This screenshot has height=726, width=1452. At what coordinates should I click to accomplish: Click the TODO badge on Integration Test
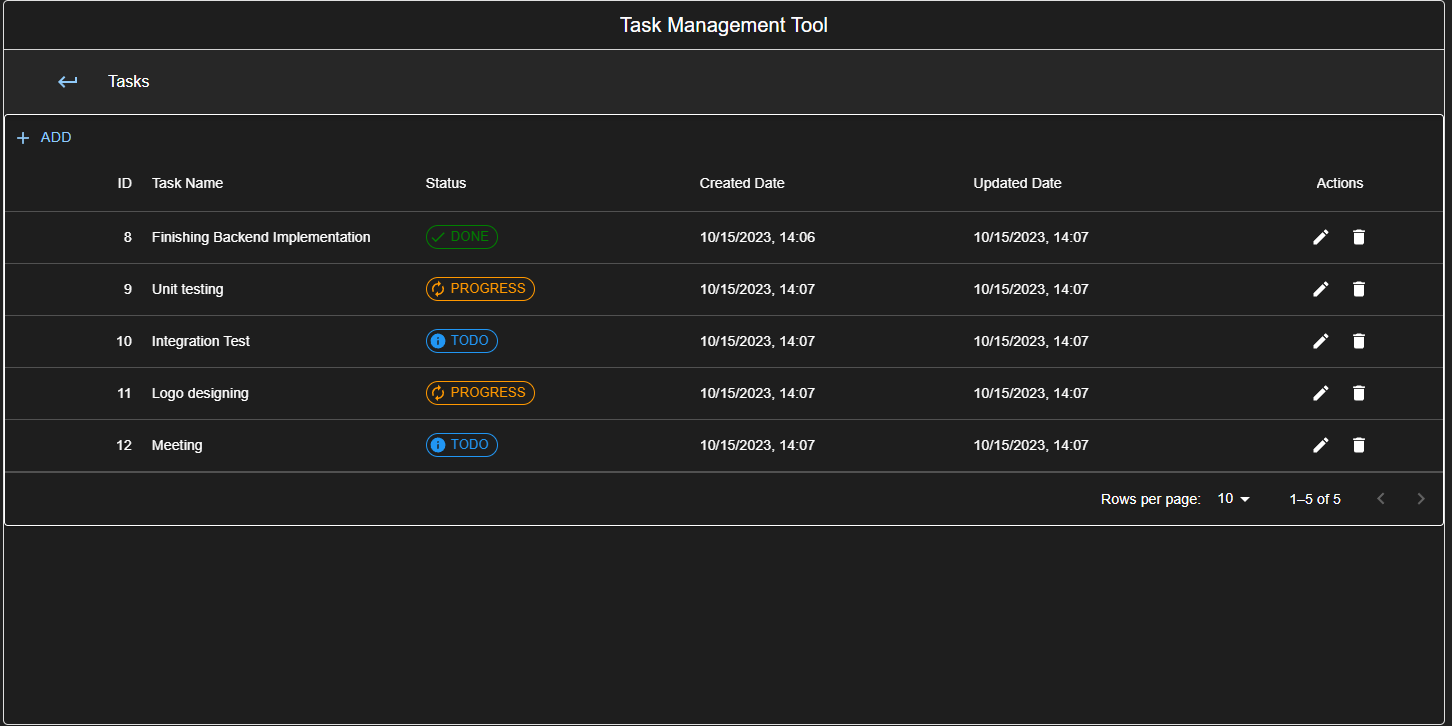461,341
